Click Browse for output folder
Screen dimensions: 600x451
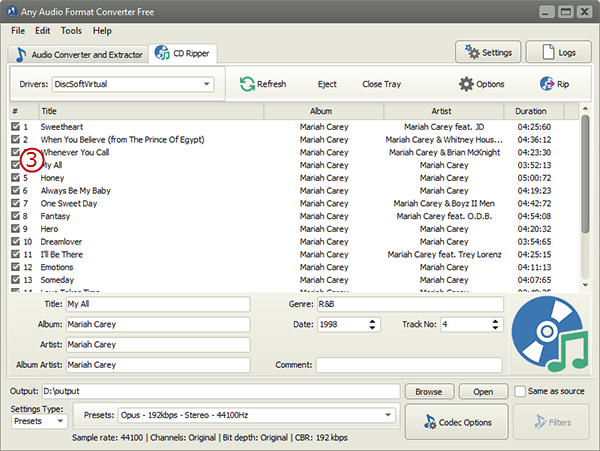(x=429, y=392)
